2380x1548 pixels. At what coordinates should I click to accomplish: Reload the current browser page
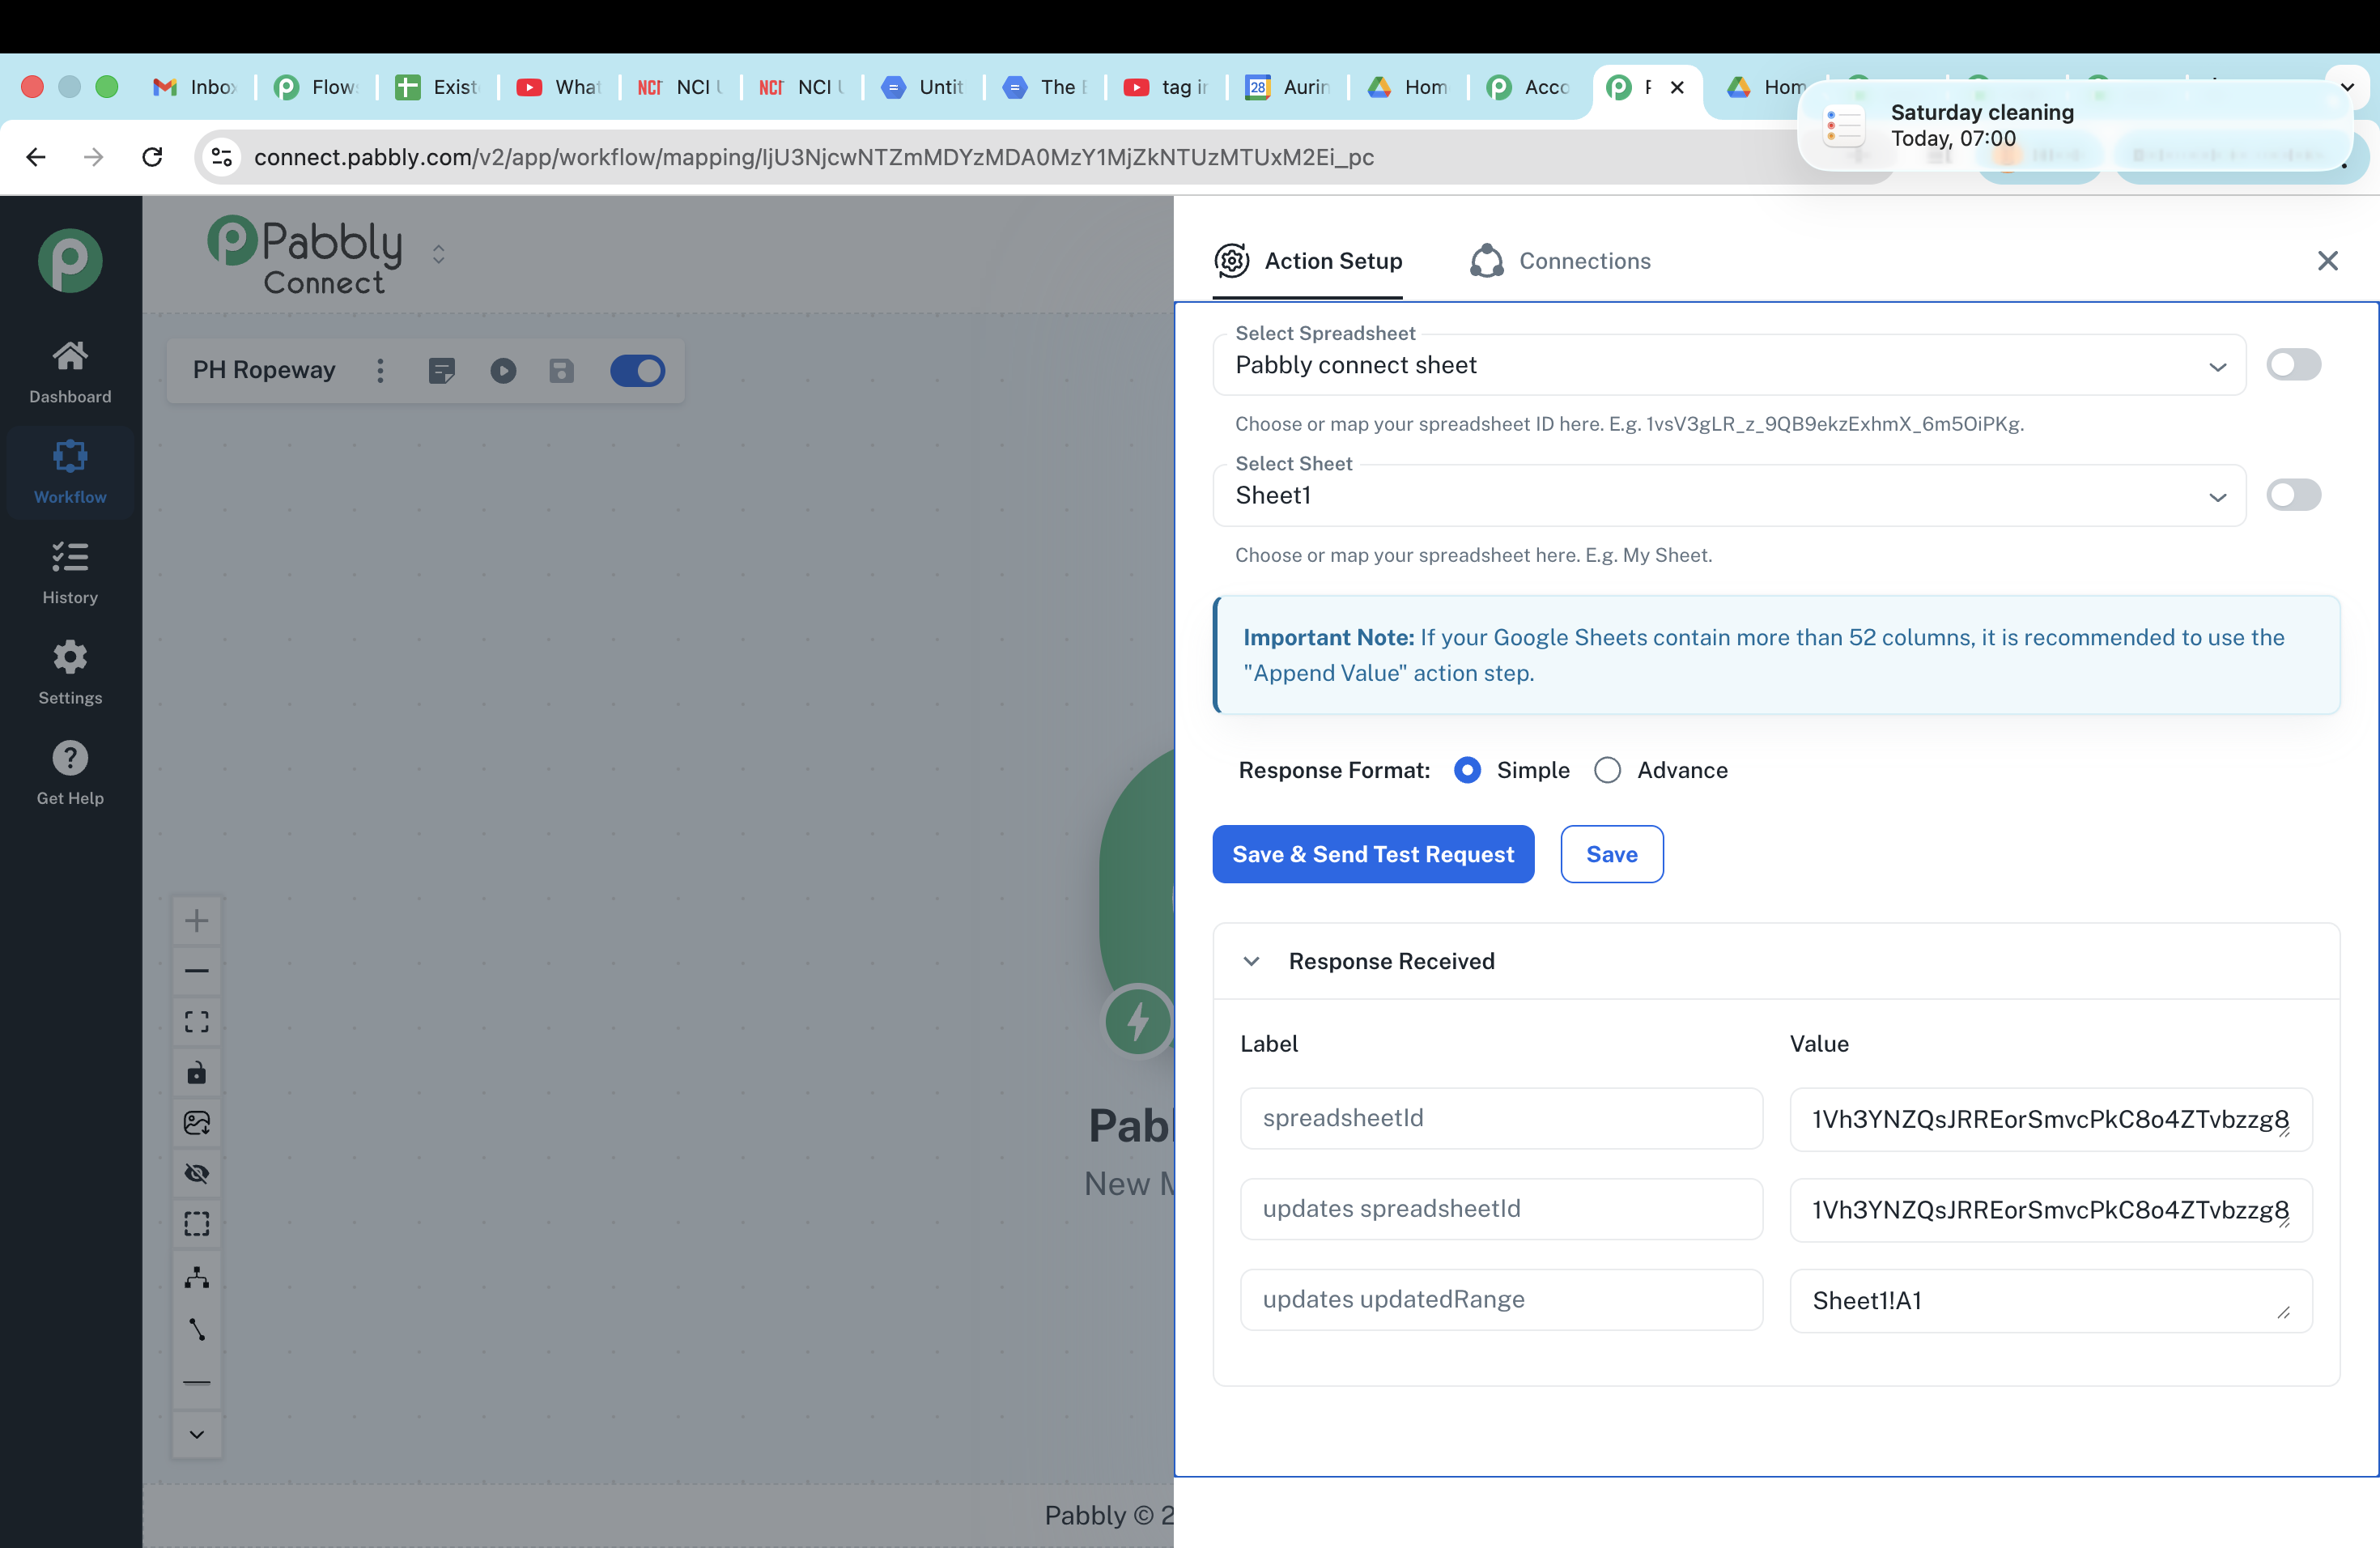coord(152,157)
